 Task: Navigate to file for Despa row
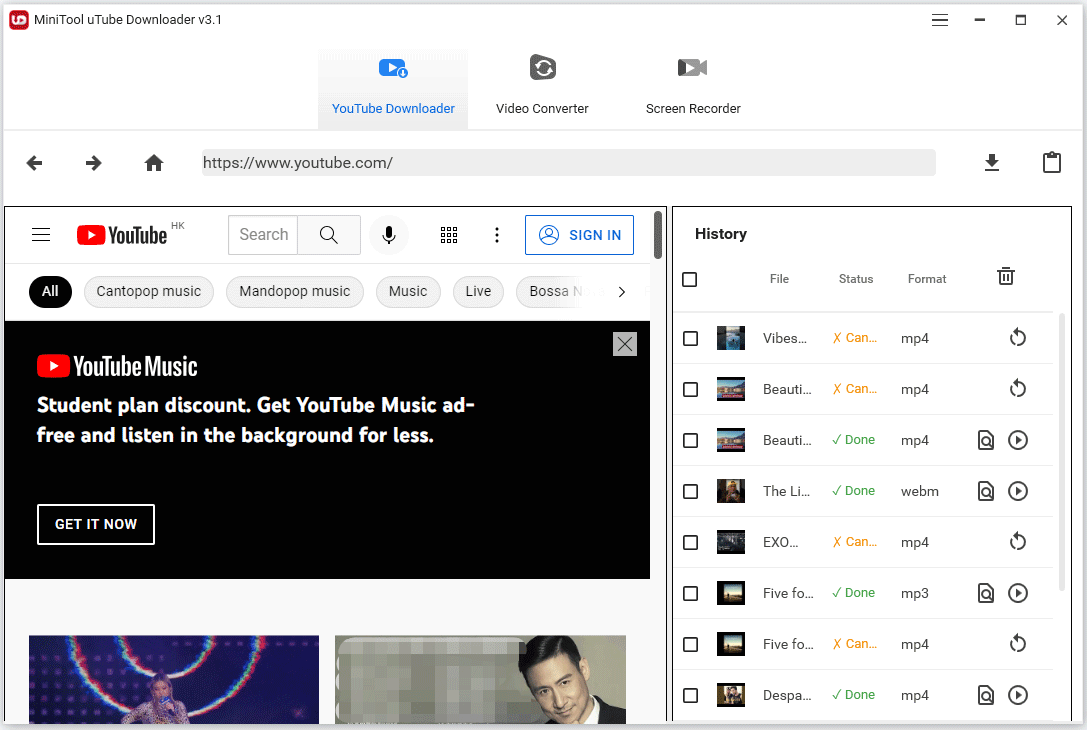click(985, 695)
